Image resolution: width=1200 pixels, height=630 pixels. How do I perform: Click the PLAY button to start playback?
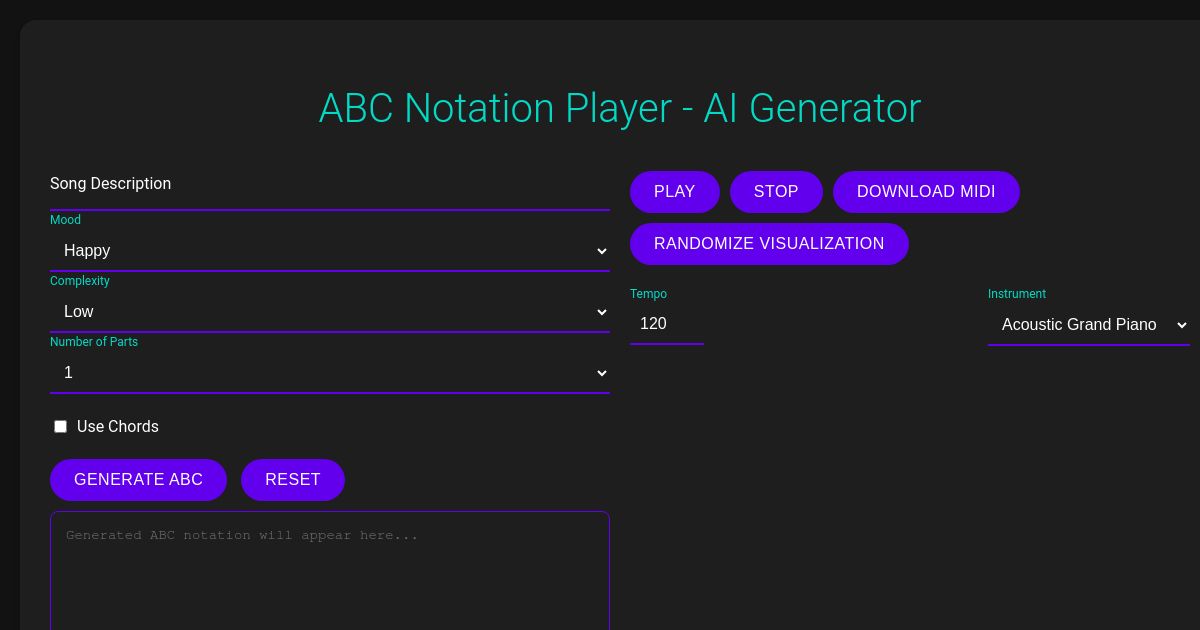pos(674,192)
